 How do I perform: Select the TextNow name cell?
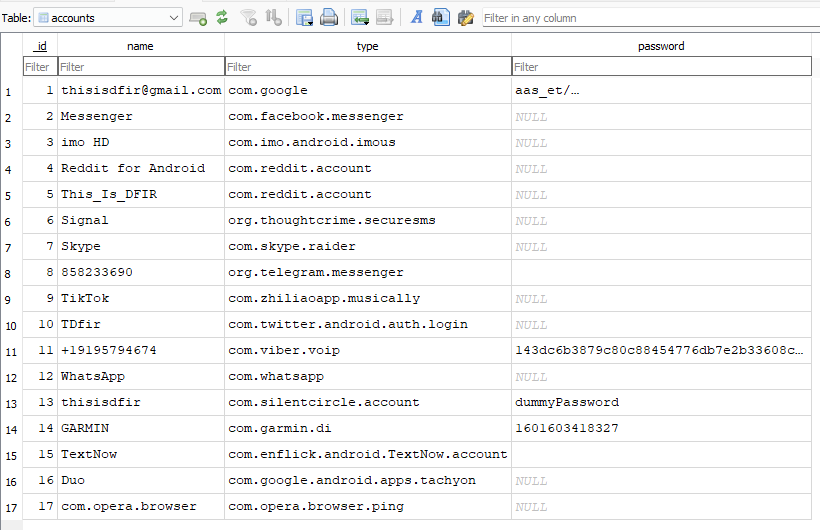[x=141, y=455]
